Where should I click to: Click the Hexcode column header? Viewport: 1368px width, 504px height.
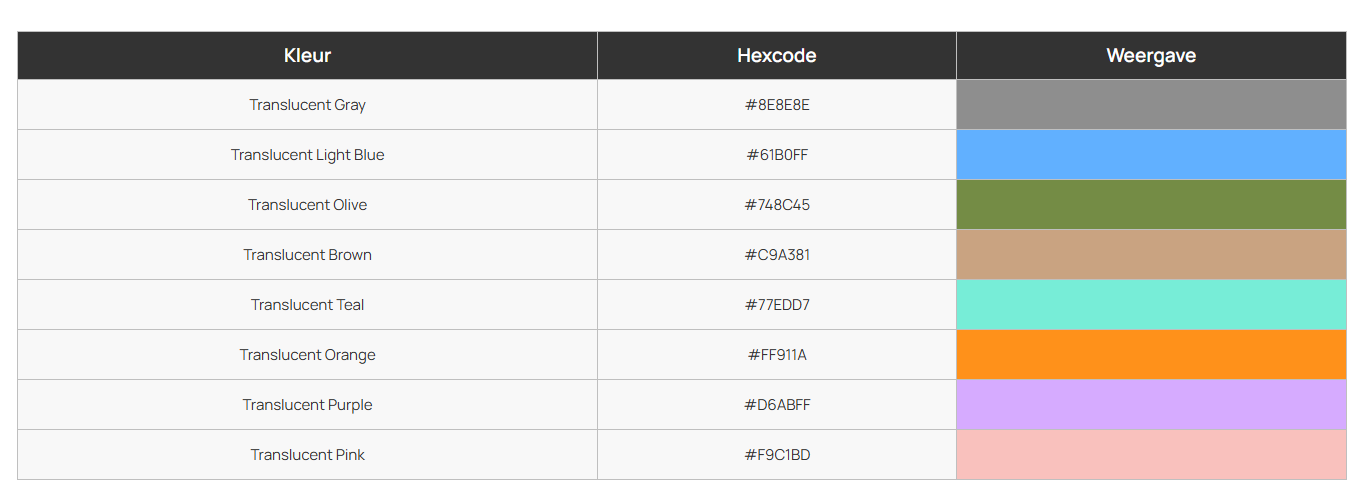(x=777, y=56)
